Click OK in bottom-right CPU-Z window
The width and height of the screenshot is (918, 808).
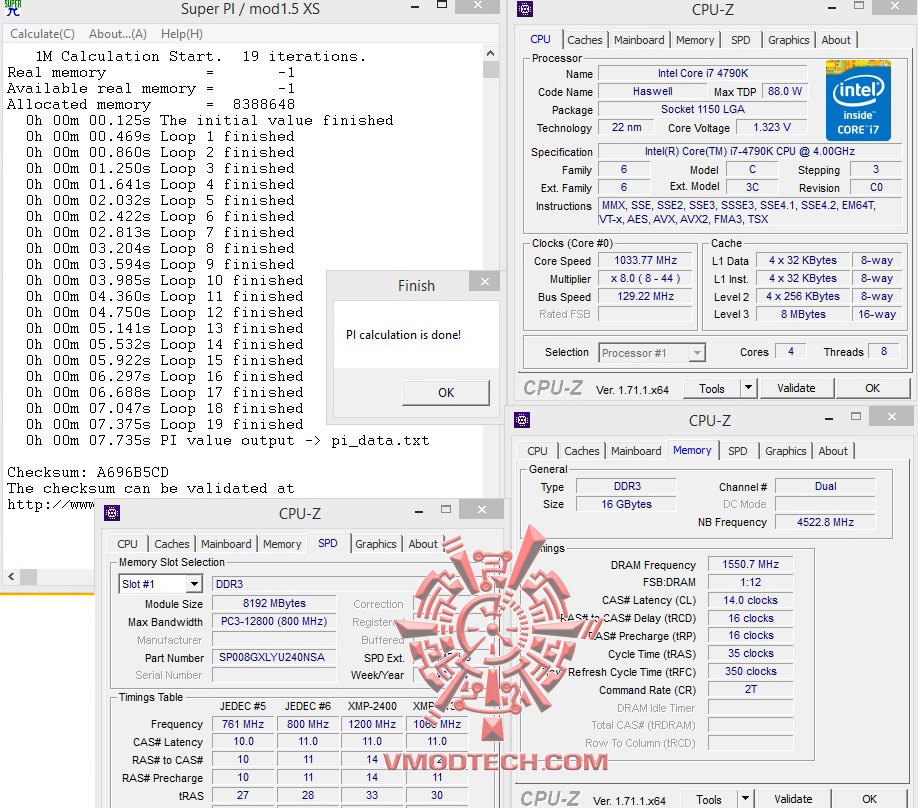[869, 799]
